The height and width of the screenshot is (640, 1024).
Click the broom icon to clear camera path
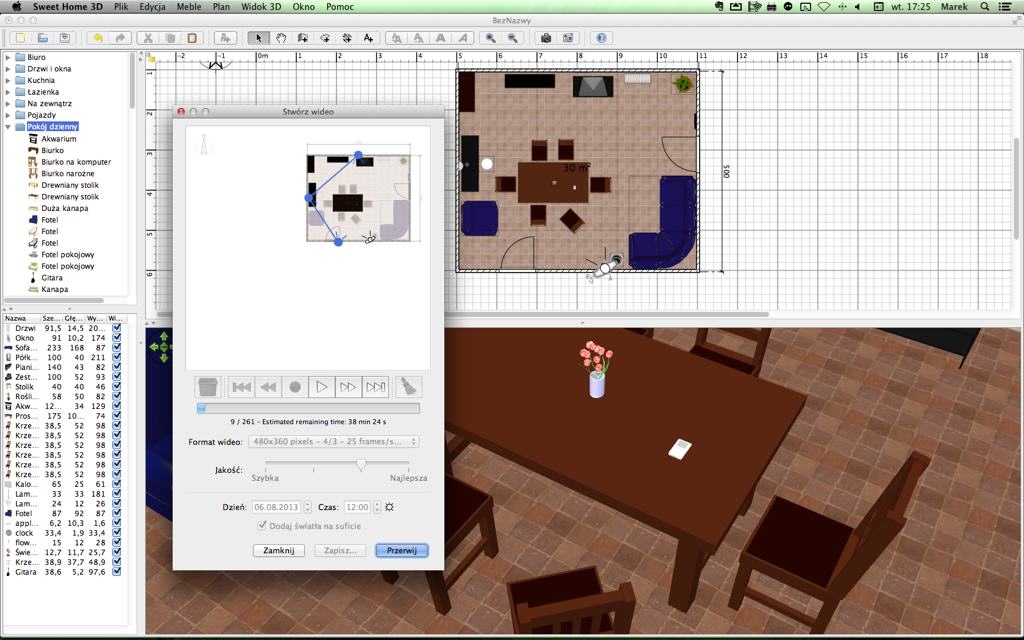(408, 387)
